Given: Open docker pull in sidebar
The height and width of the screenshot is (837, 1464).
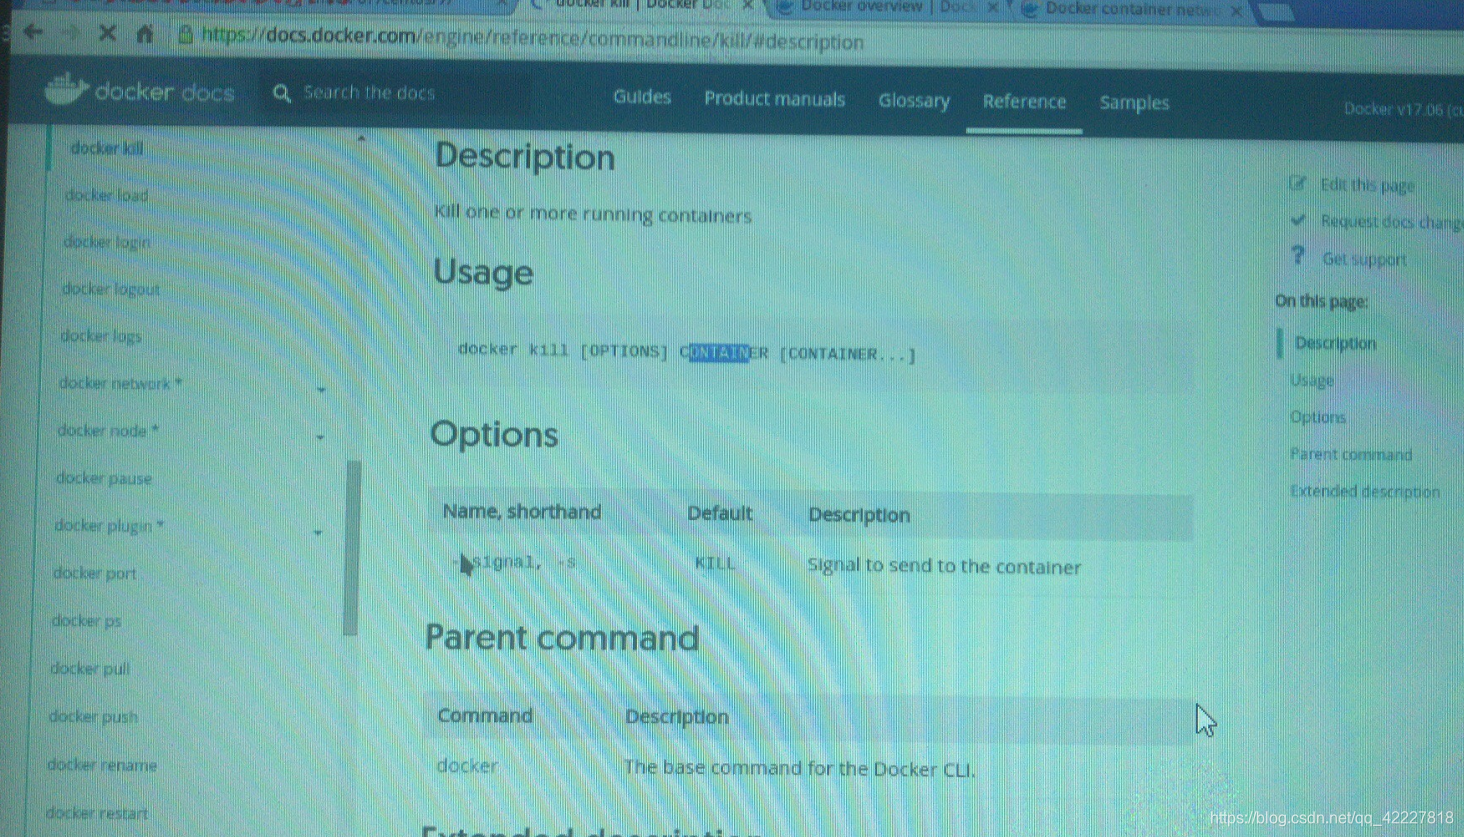Looking at the screenshot, I should pyautogui.click(x=90, y=669).
